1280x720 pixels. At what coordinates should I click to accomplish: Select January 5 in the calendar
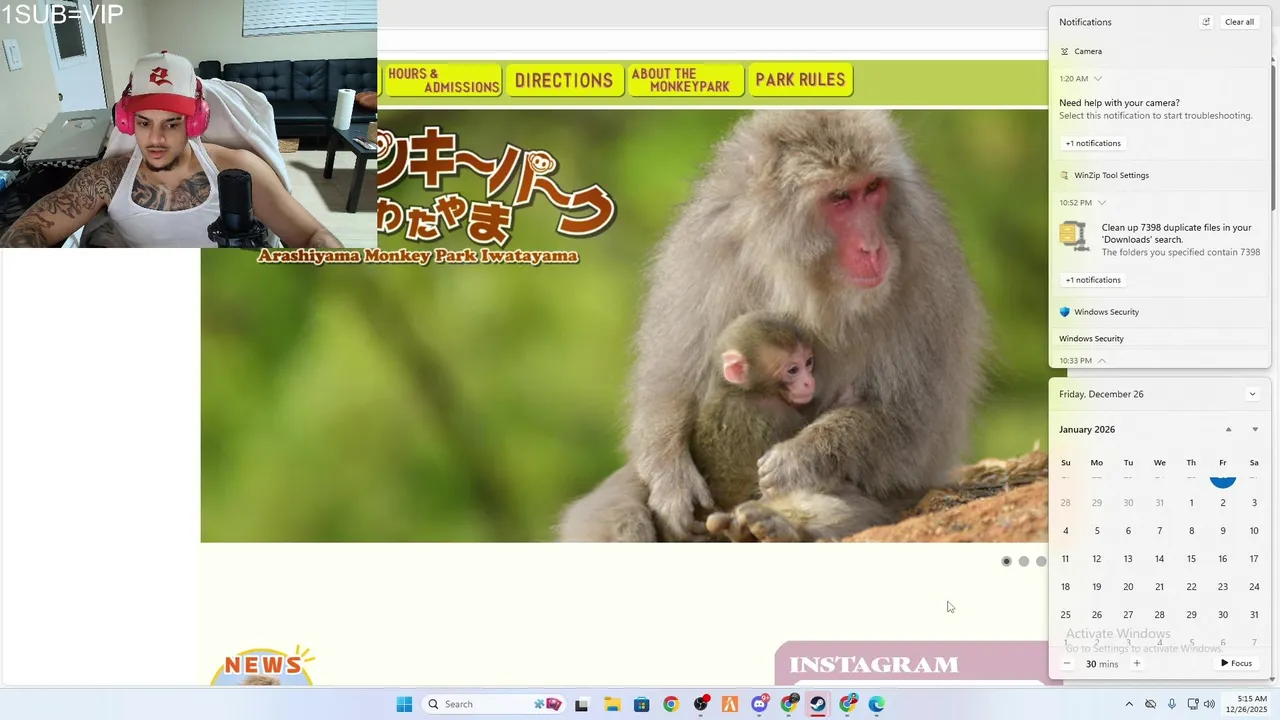click(1097, 531)
